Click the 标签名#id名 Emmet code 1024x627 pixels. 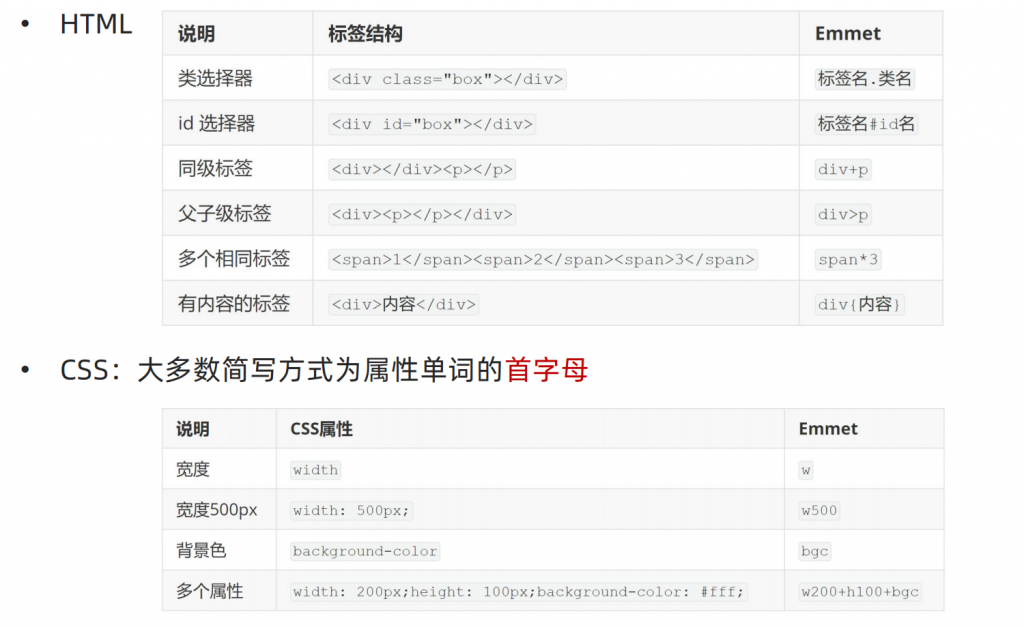(866, 124)
